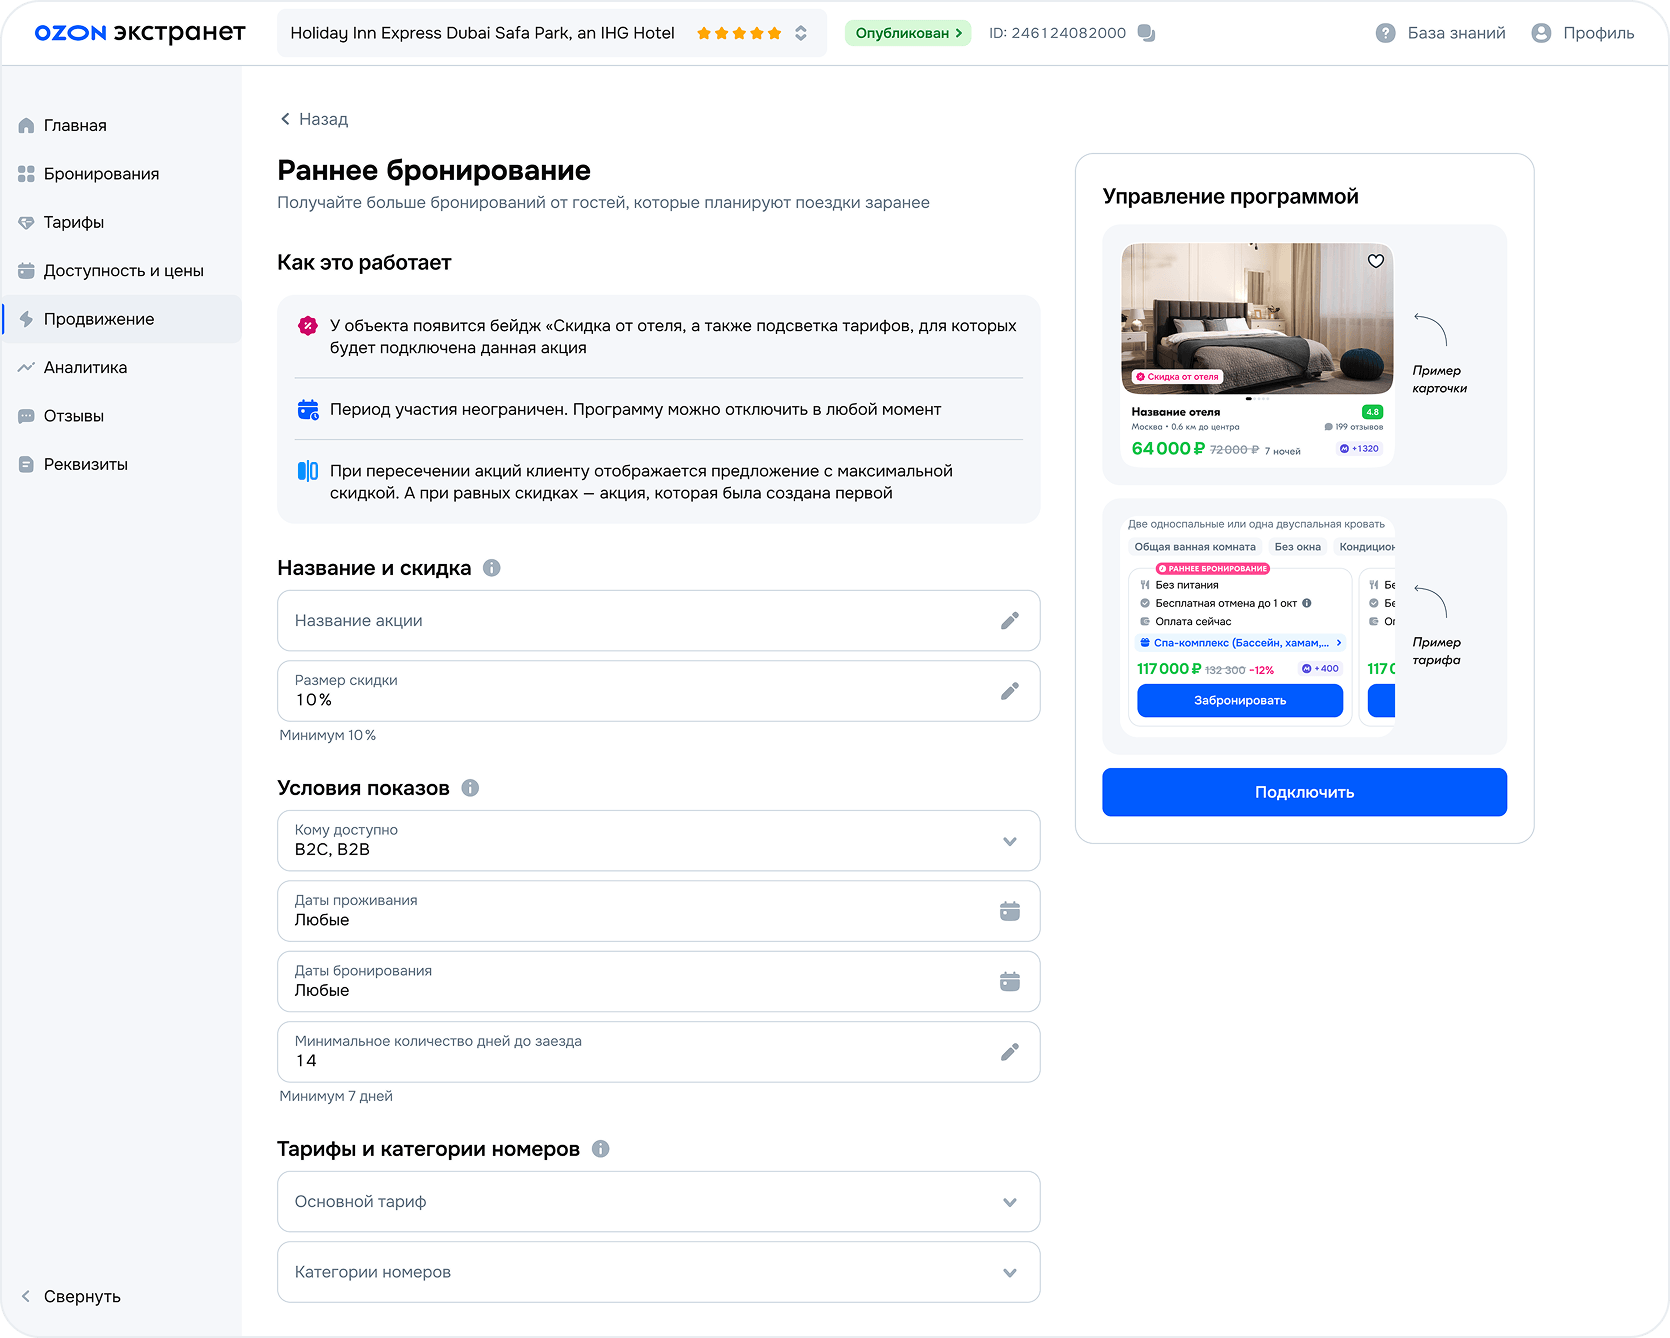Viewport: 1670px width, 1338px height.
Task: Click the info icon next to Тарифы и категории номеров
Action: [x=601, y=1149]
